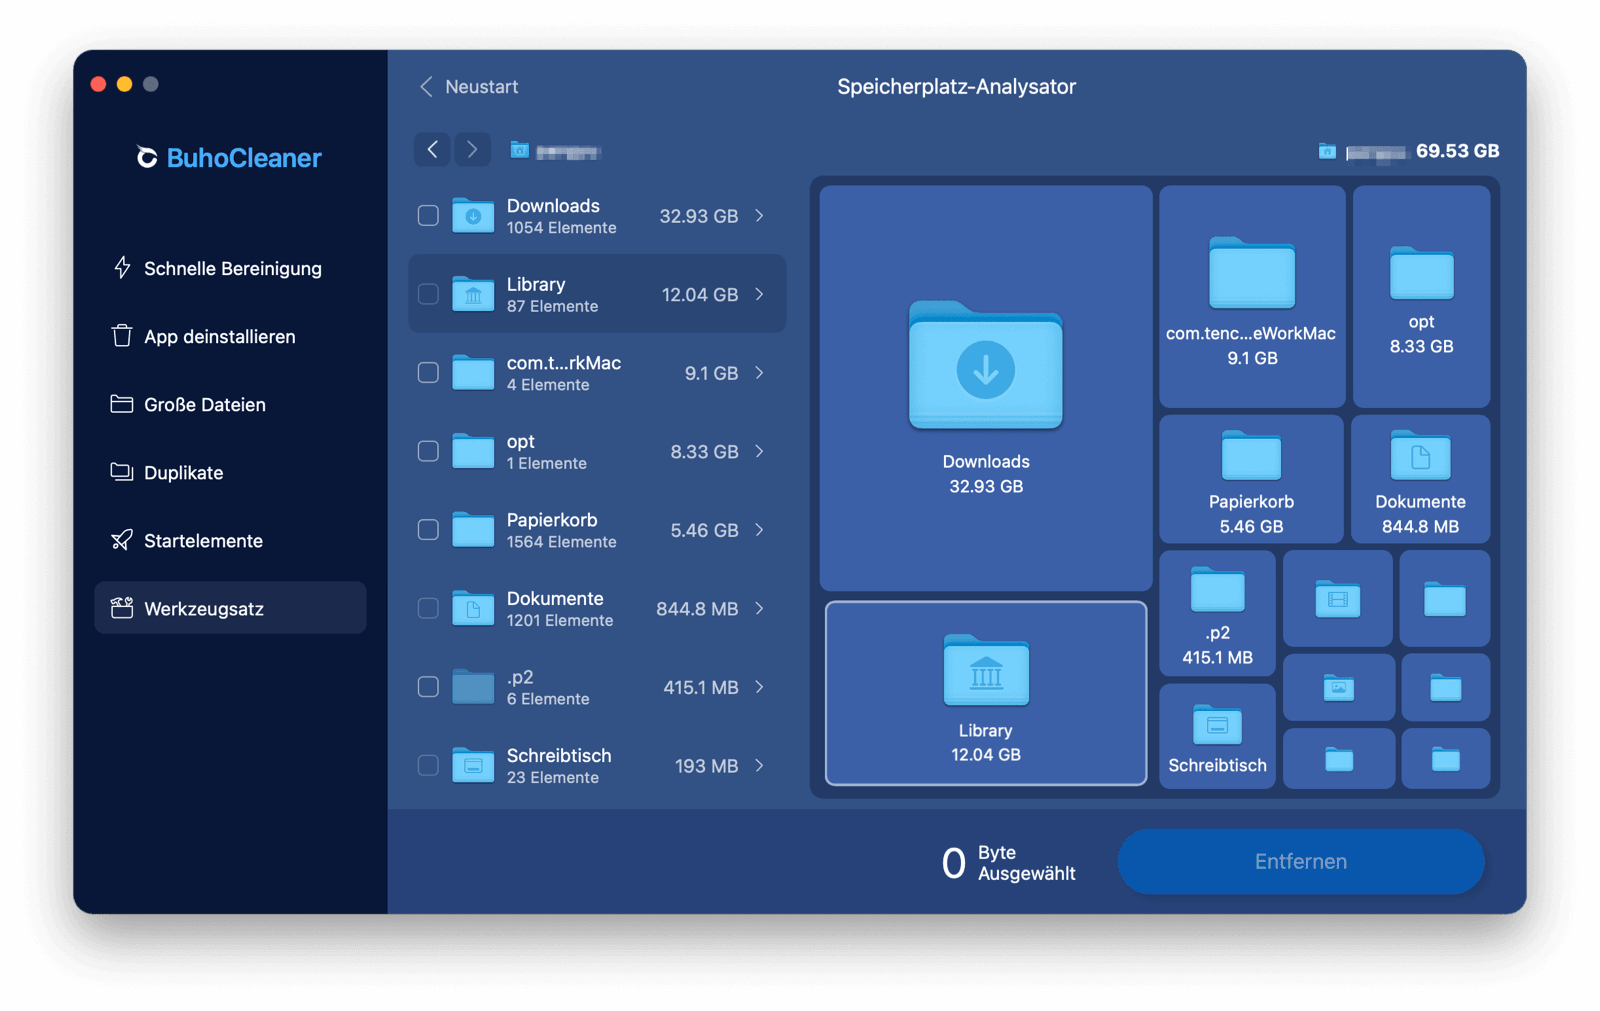Select the .p2 415.1 MB treemap tile
1600x1011 pixels.
(1217, 613)
